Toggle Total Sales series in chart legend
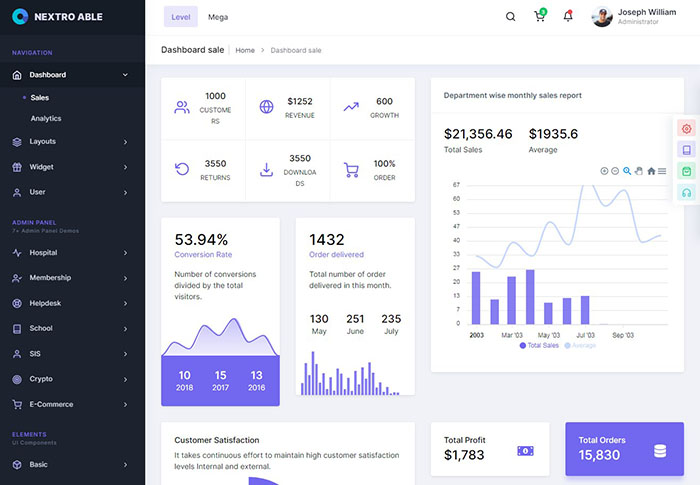Image resolution: width=700 pixels, height=485 pixels. point(539,345)
